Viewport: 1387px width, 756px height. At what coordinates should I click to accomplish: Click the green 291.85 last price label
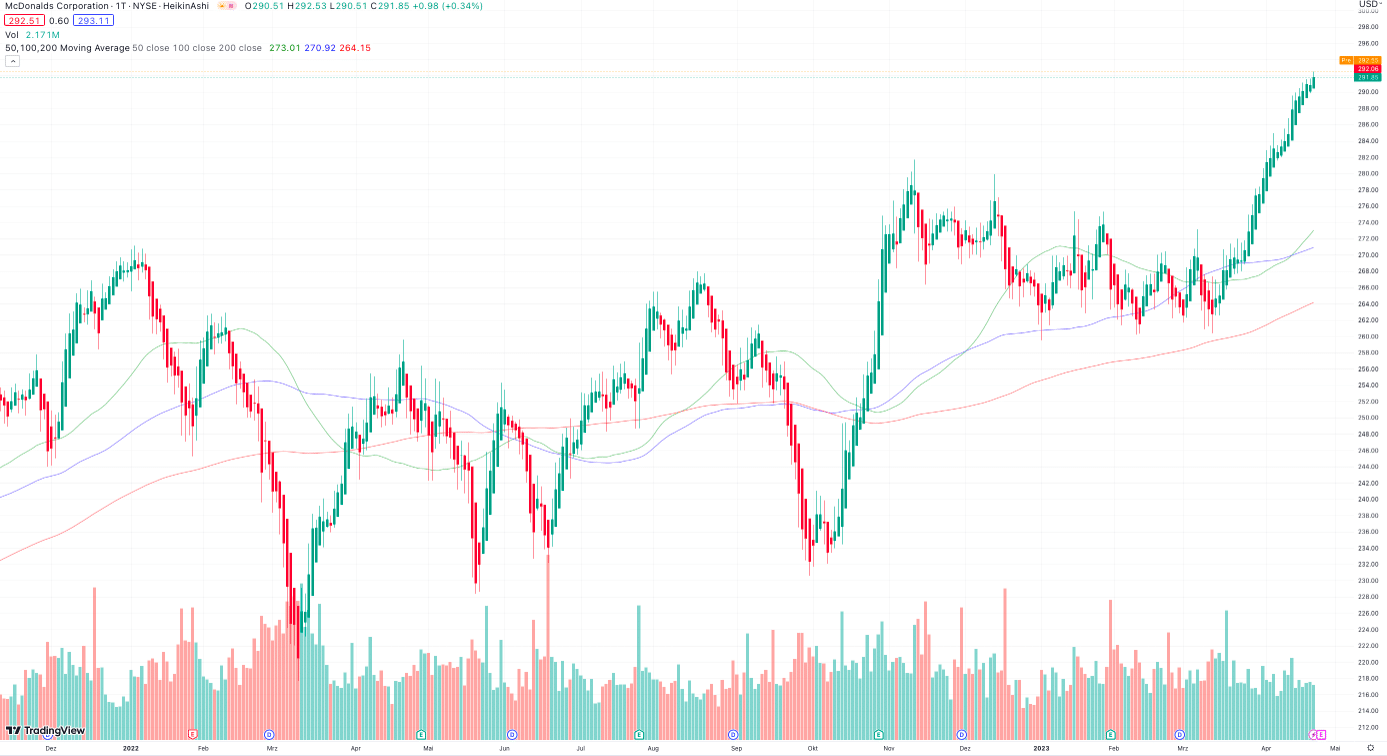(1368, 76)
